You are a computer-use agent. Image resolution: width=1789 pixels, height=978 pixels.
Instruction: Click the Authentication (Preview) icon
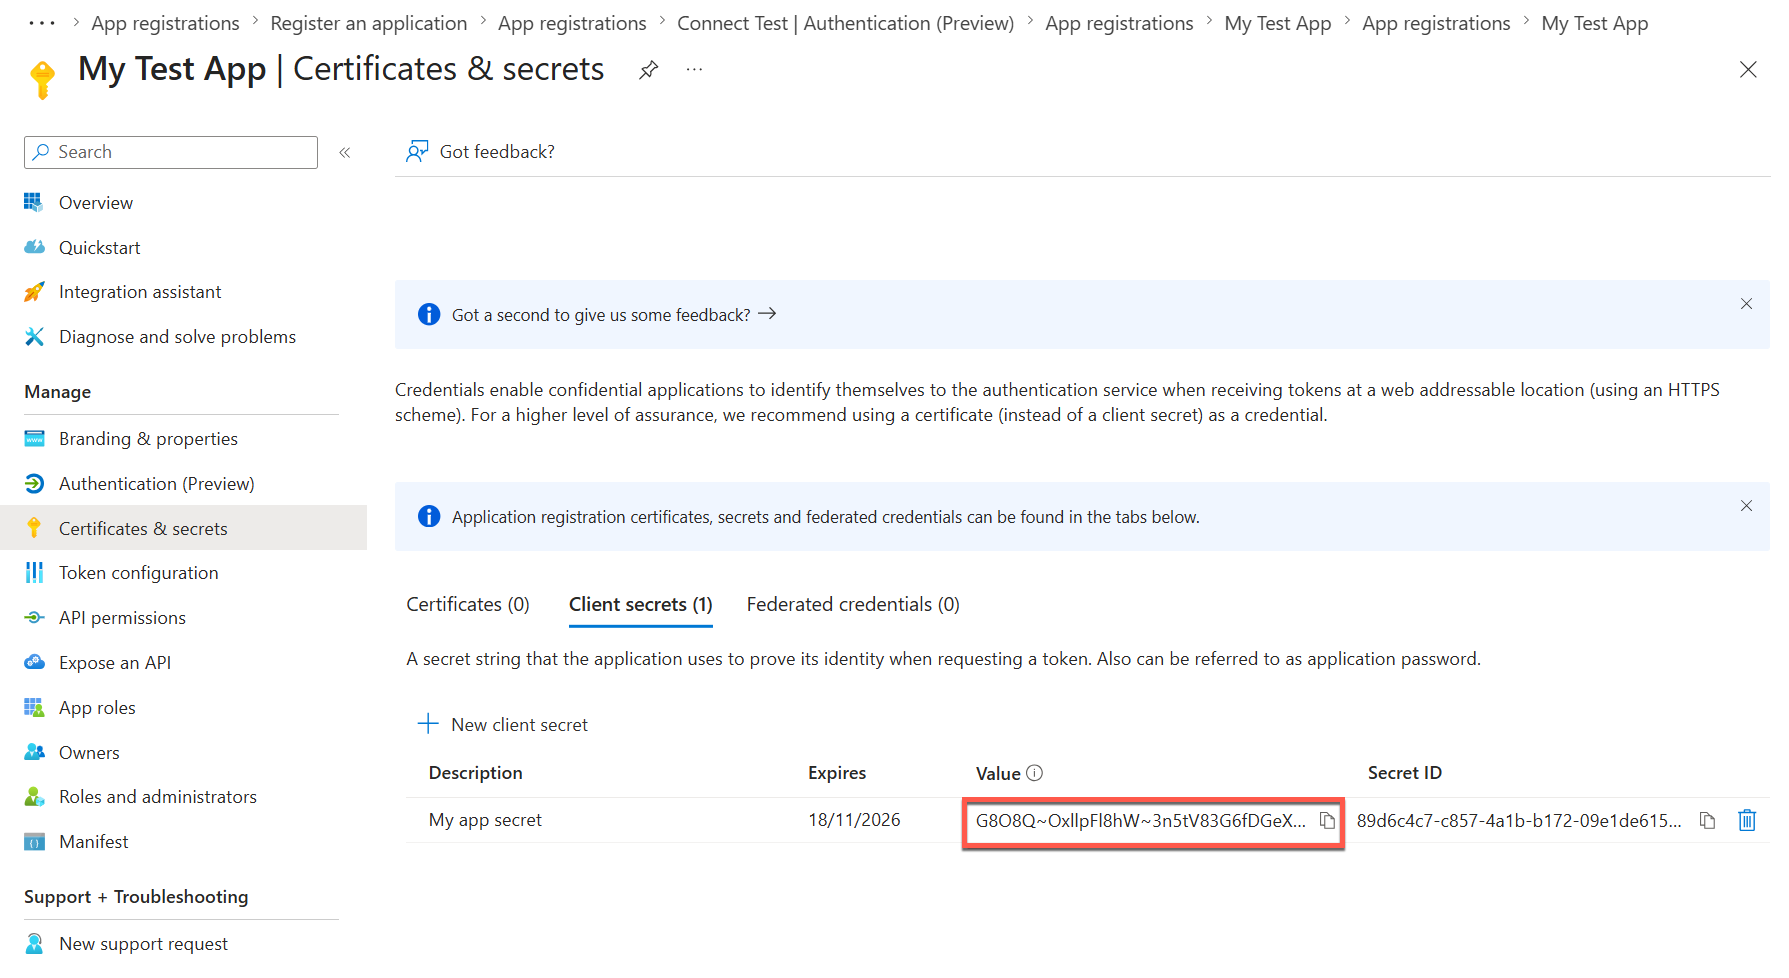[x=34, y=484]
